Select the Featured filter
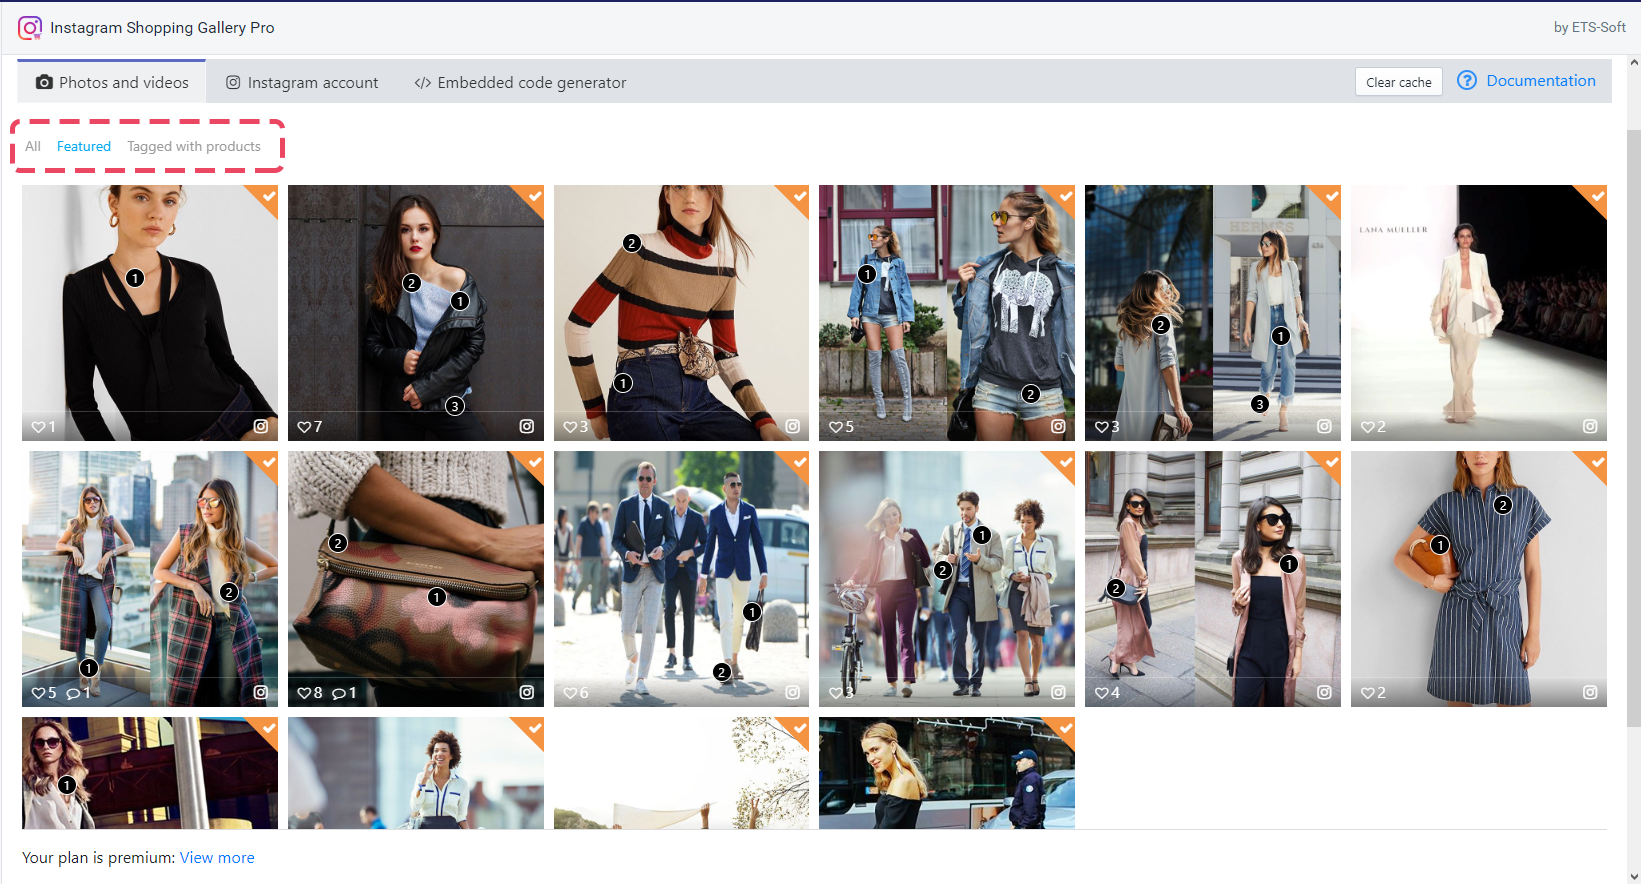This screenshot has width=1641, height=884. [x=84, y=146]
